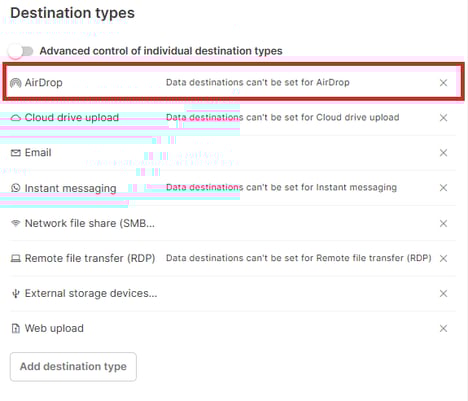Select the Email row label
468x401 pixels.
38,153
